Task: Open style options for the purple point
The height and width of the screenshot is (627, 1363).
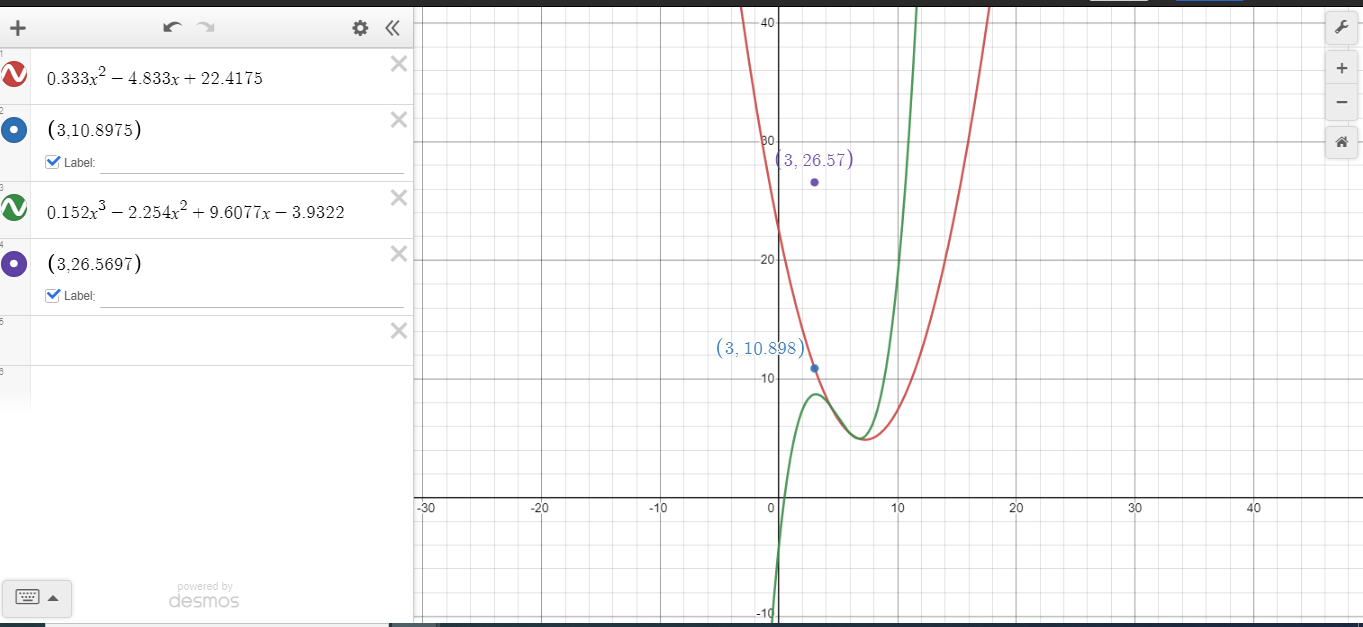Action: tap(13, 263)
